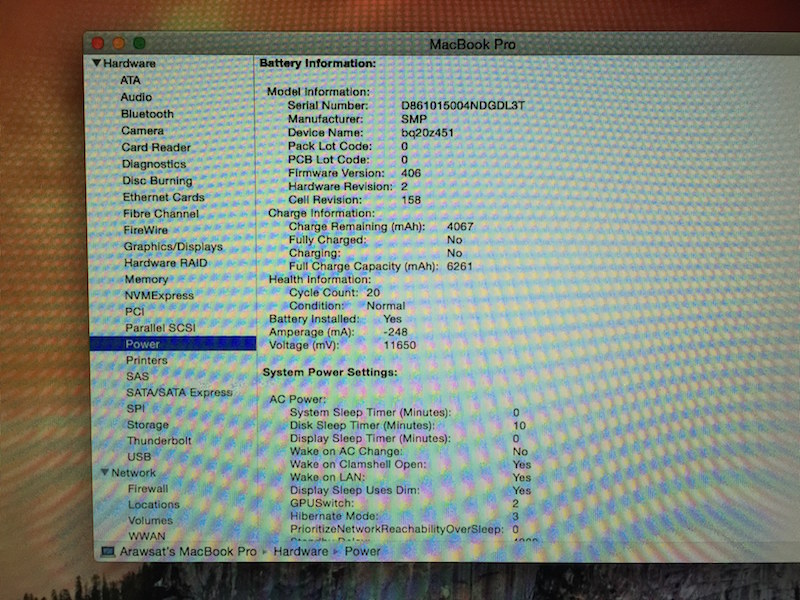
Task: Open SATA/SATA Express entry
Action: point(180,392)
